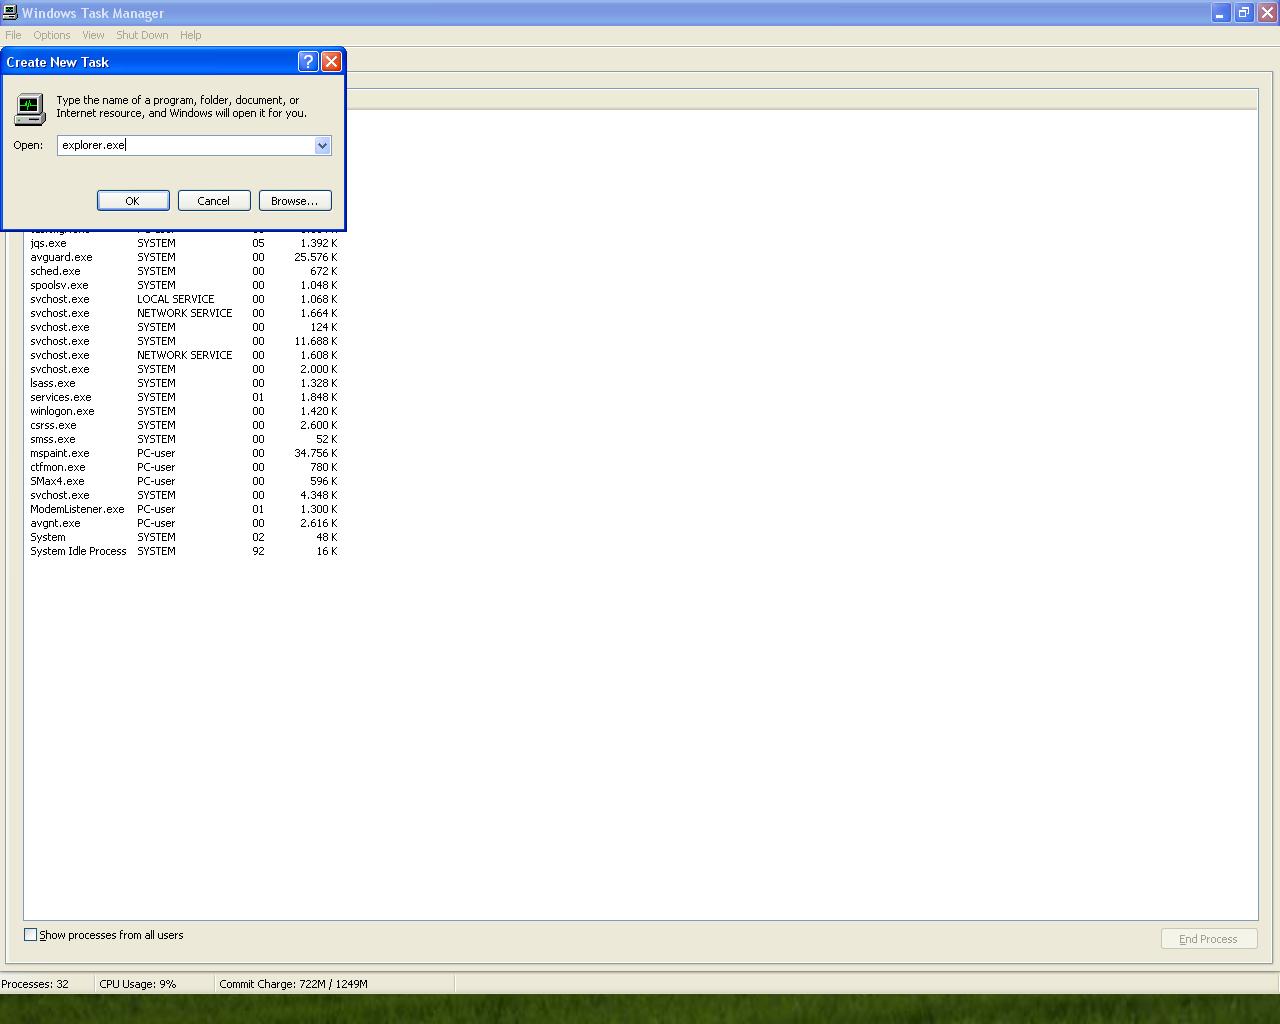
Task: Select the svchost.exe row owned by LOCAL SERVICE
Action: click(183, 299)
